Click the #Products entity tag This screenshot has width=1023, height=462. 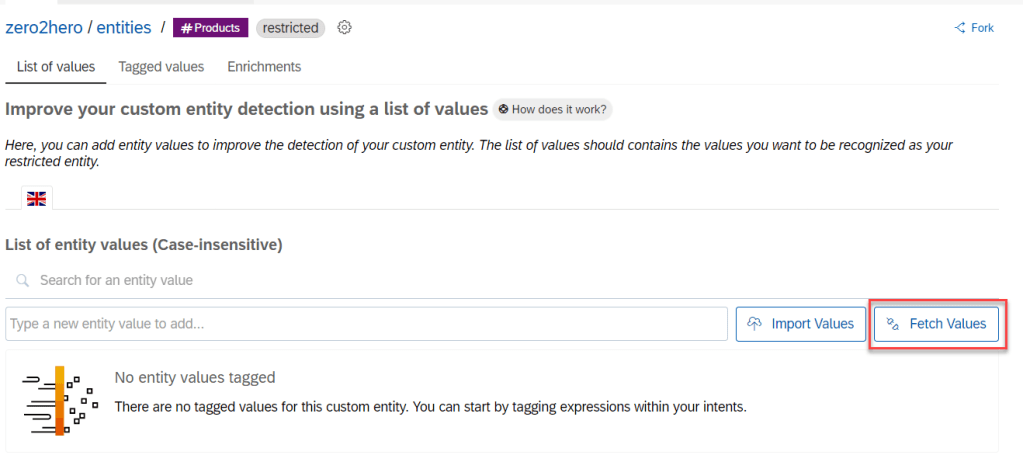click(210, 28)
